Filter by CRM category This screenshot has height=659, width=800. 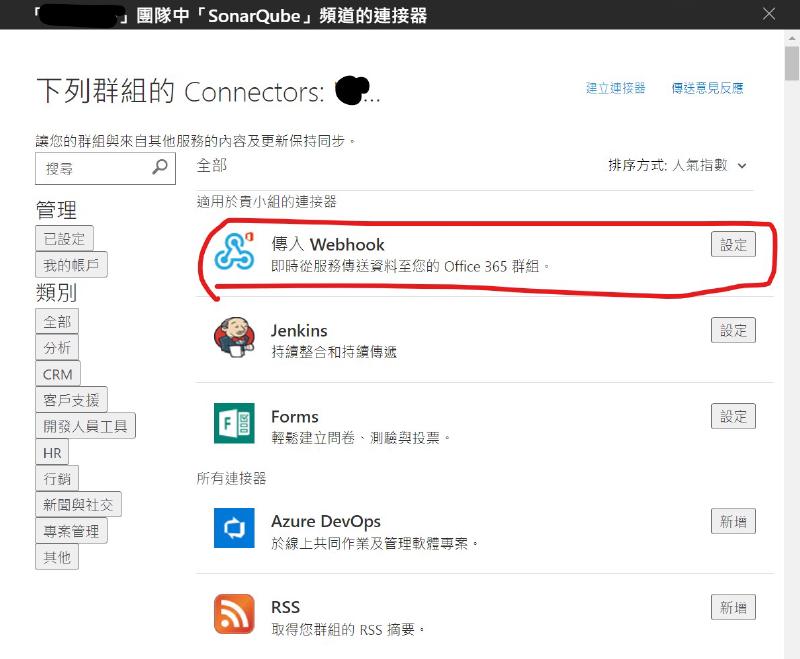[58, 374]
